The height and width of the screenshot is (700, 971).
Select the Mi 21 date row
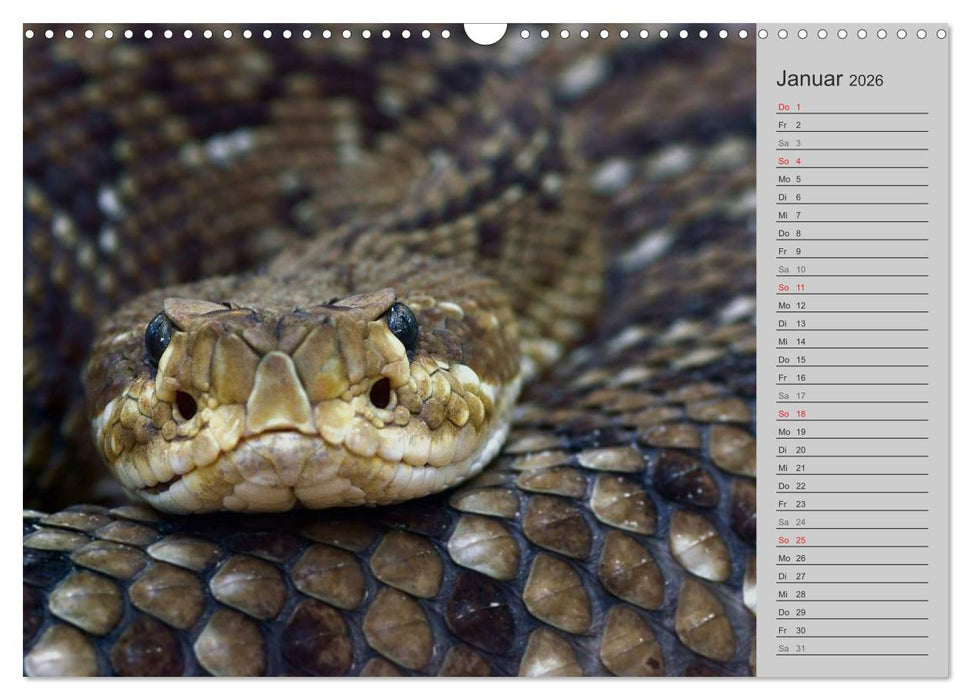pos(851,467)
